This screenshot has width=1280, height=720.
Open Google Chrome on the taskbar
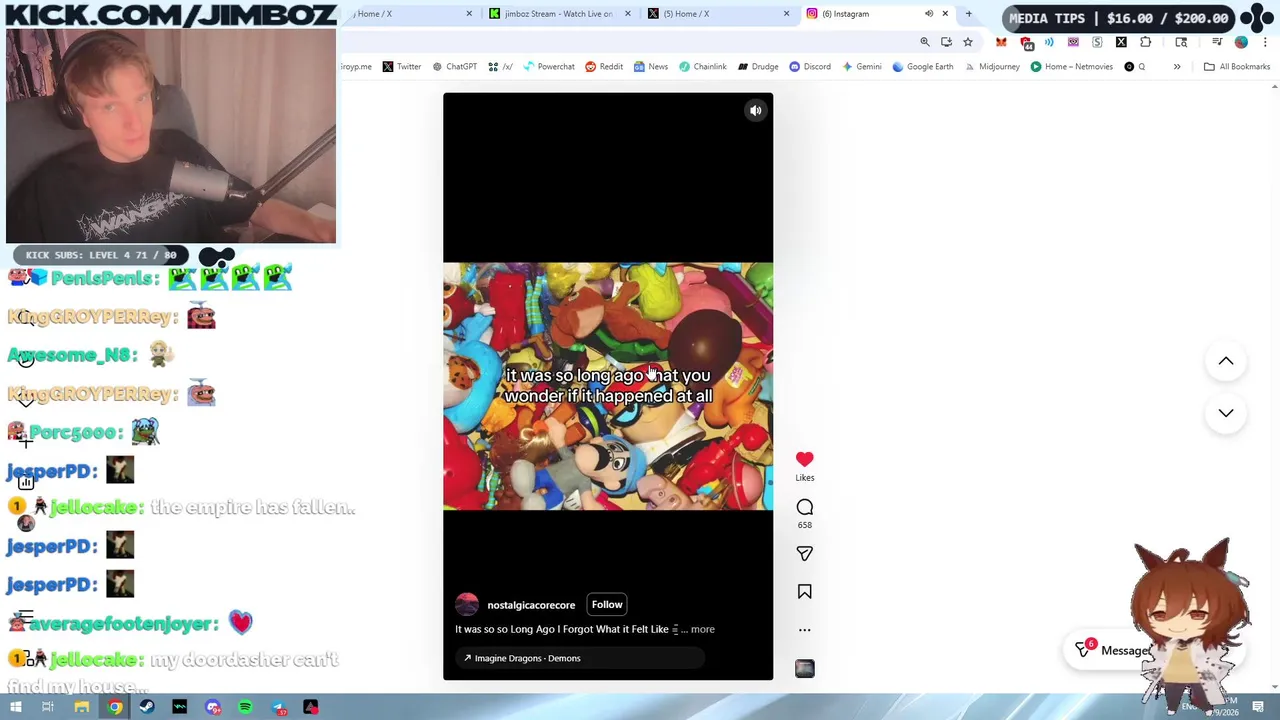115,708
